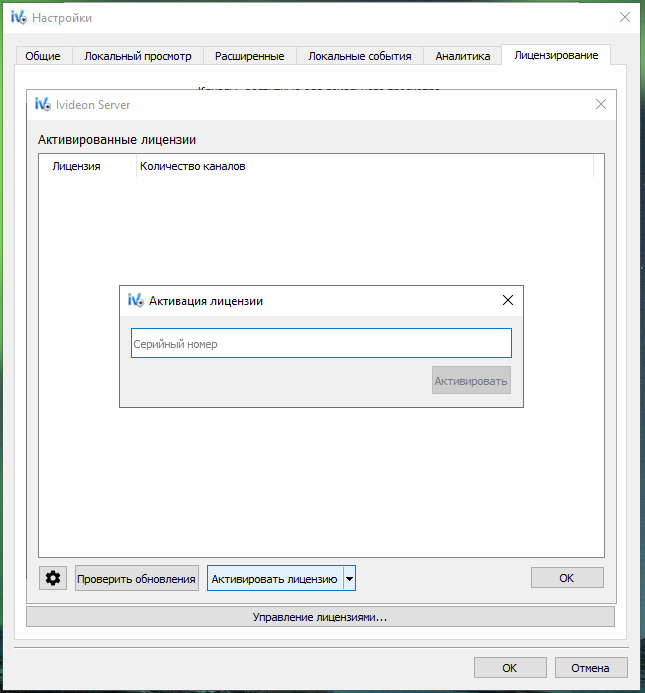Image resolution: width=645 pixels, height=693 pixels.
Task: Click Проверить обновления button
Action: (x=137, y=578)
